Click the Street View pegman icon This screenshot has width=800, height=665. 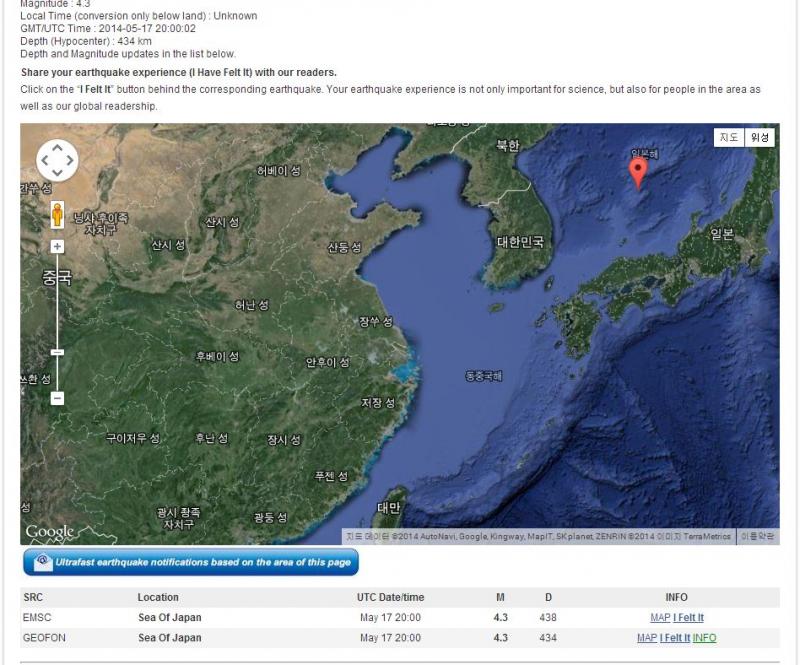tap(57, 215)
